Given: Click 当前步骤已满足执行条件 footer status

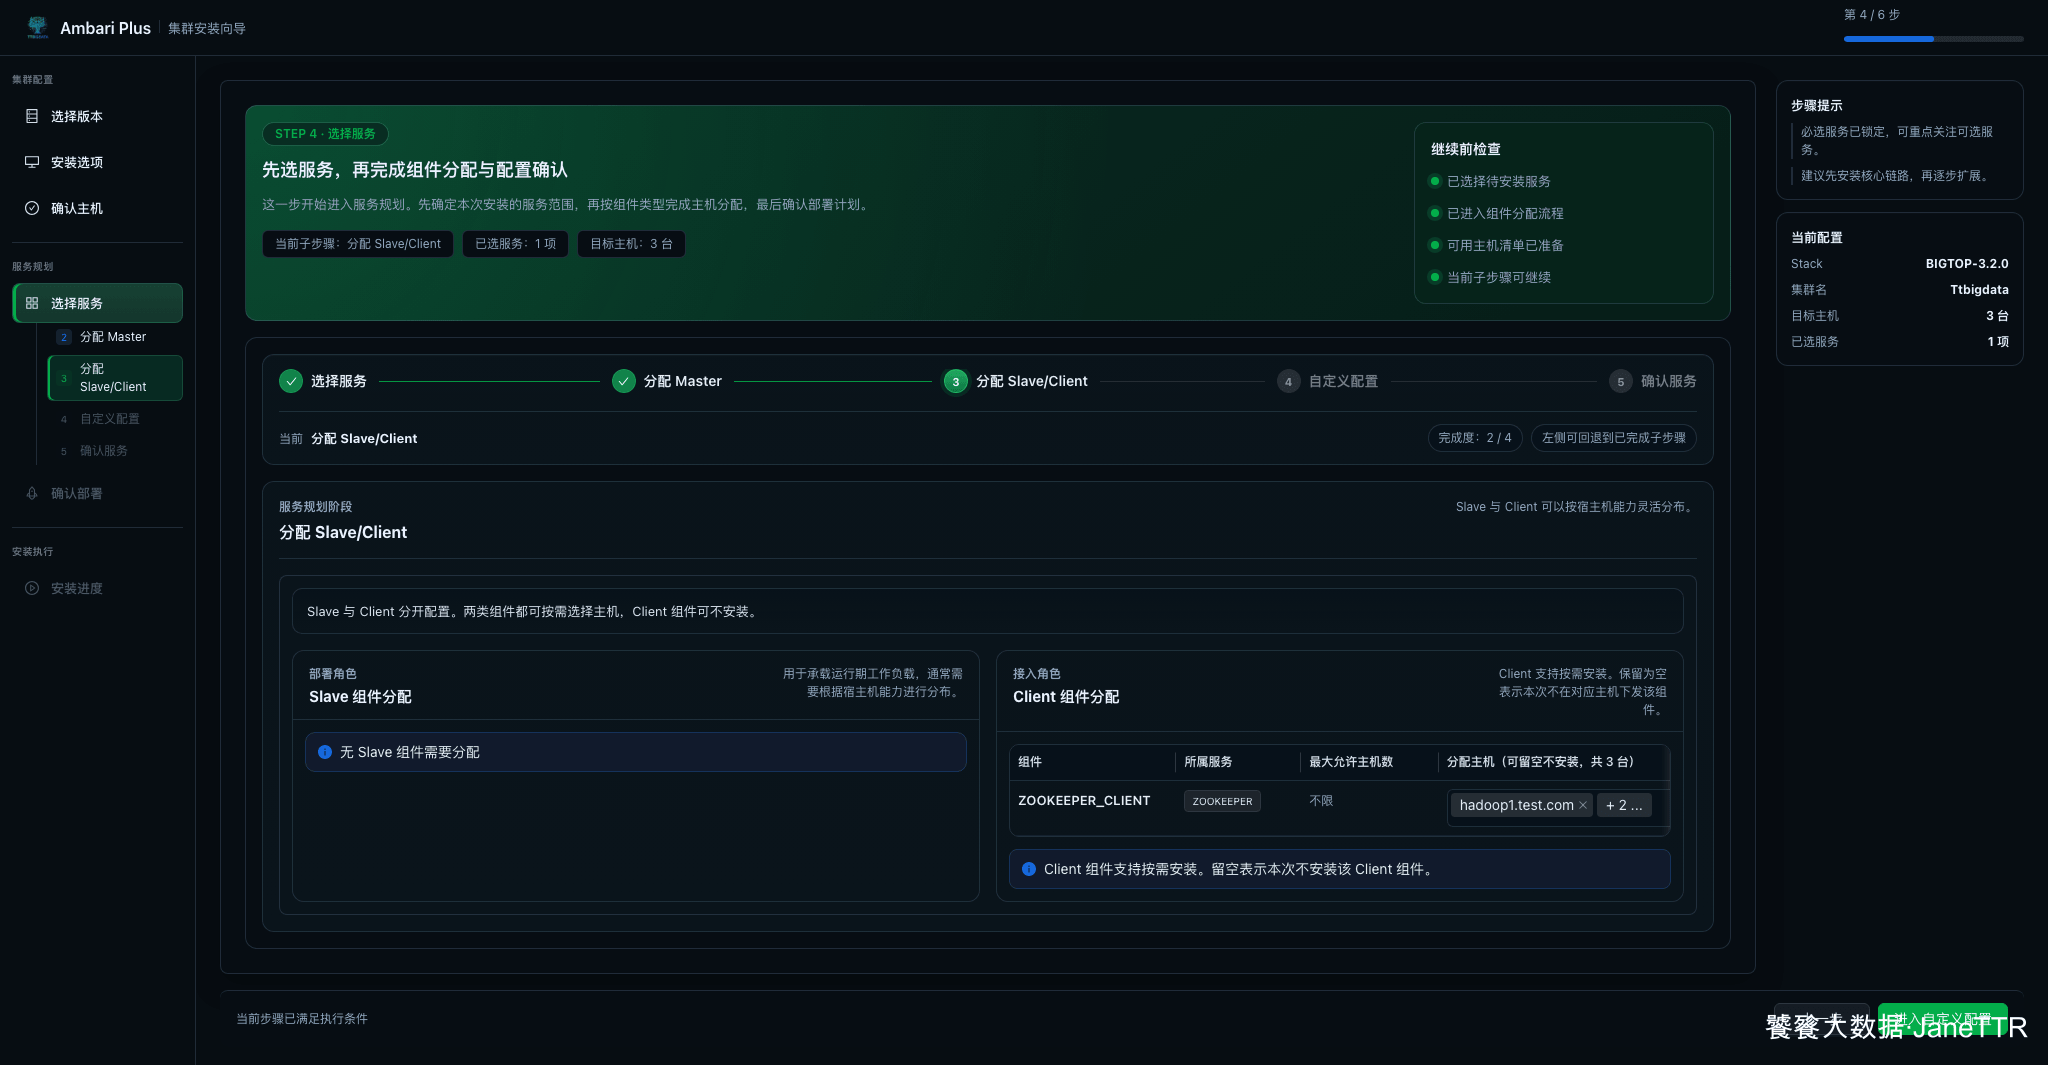Looking at the screenshot, I should tap(302, 1019).
